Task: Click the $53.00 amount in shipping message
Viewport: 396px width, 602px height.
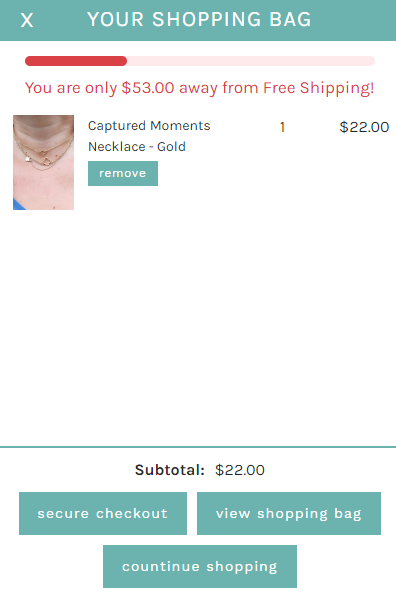Action: pyautogui.click(x=148, y=88)
